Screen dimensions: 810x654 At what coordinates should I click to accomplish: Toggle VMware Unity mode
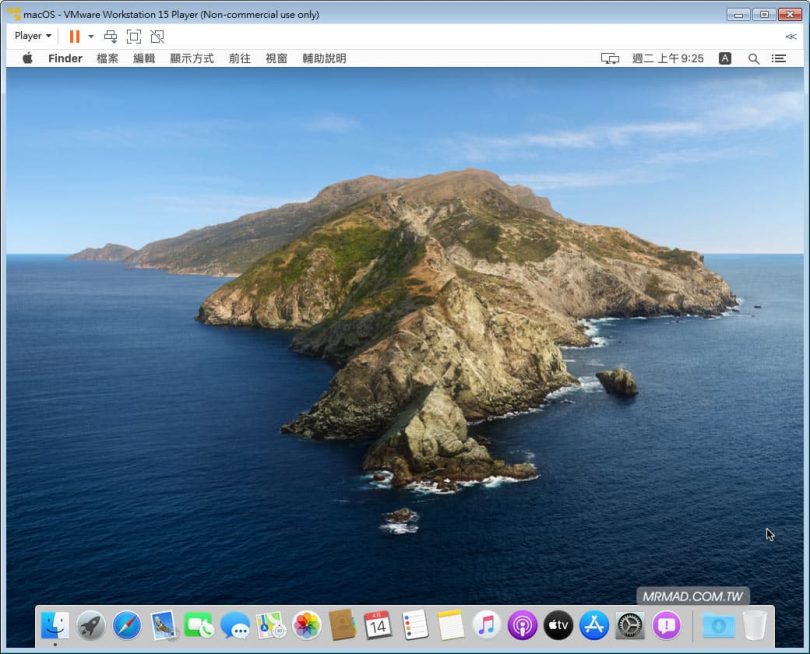coord(157,36)
